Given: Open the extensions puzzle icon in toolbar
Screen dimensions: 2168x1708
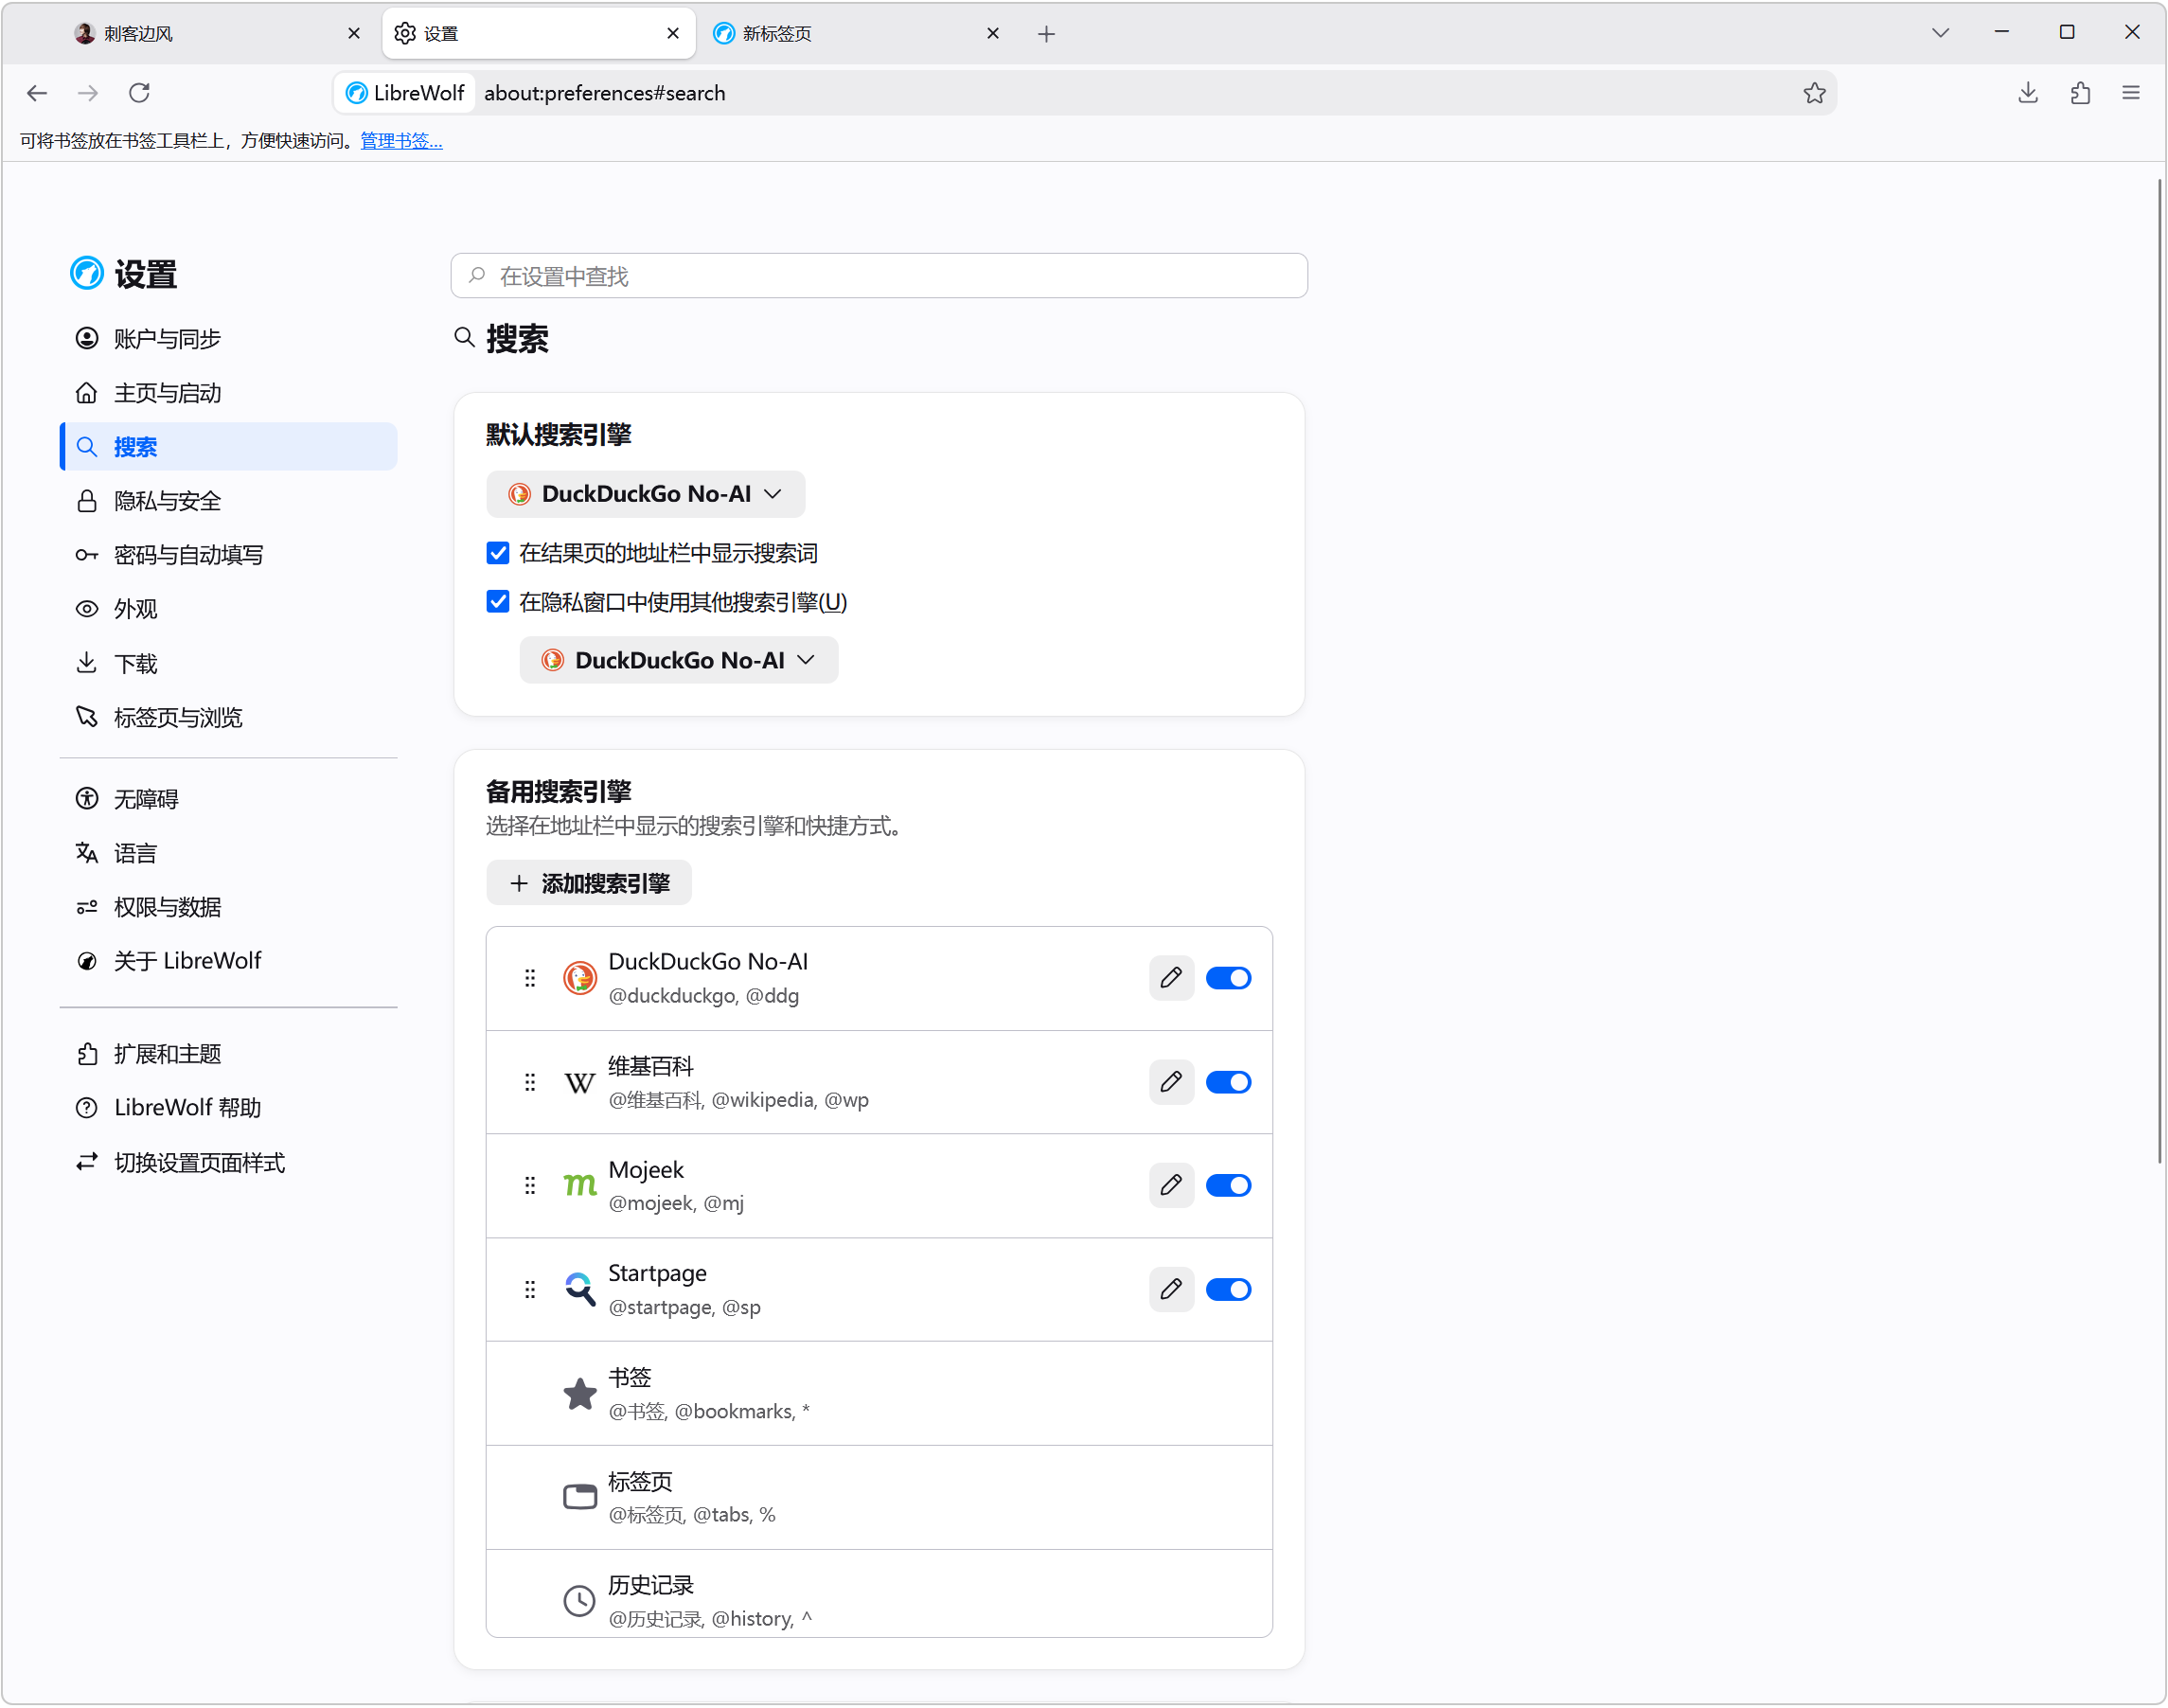Looking at the screenshot, I should click(2080, 93).
